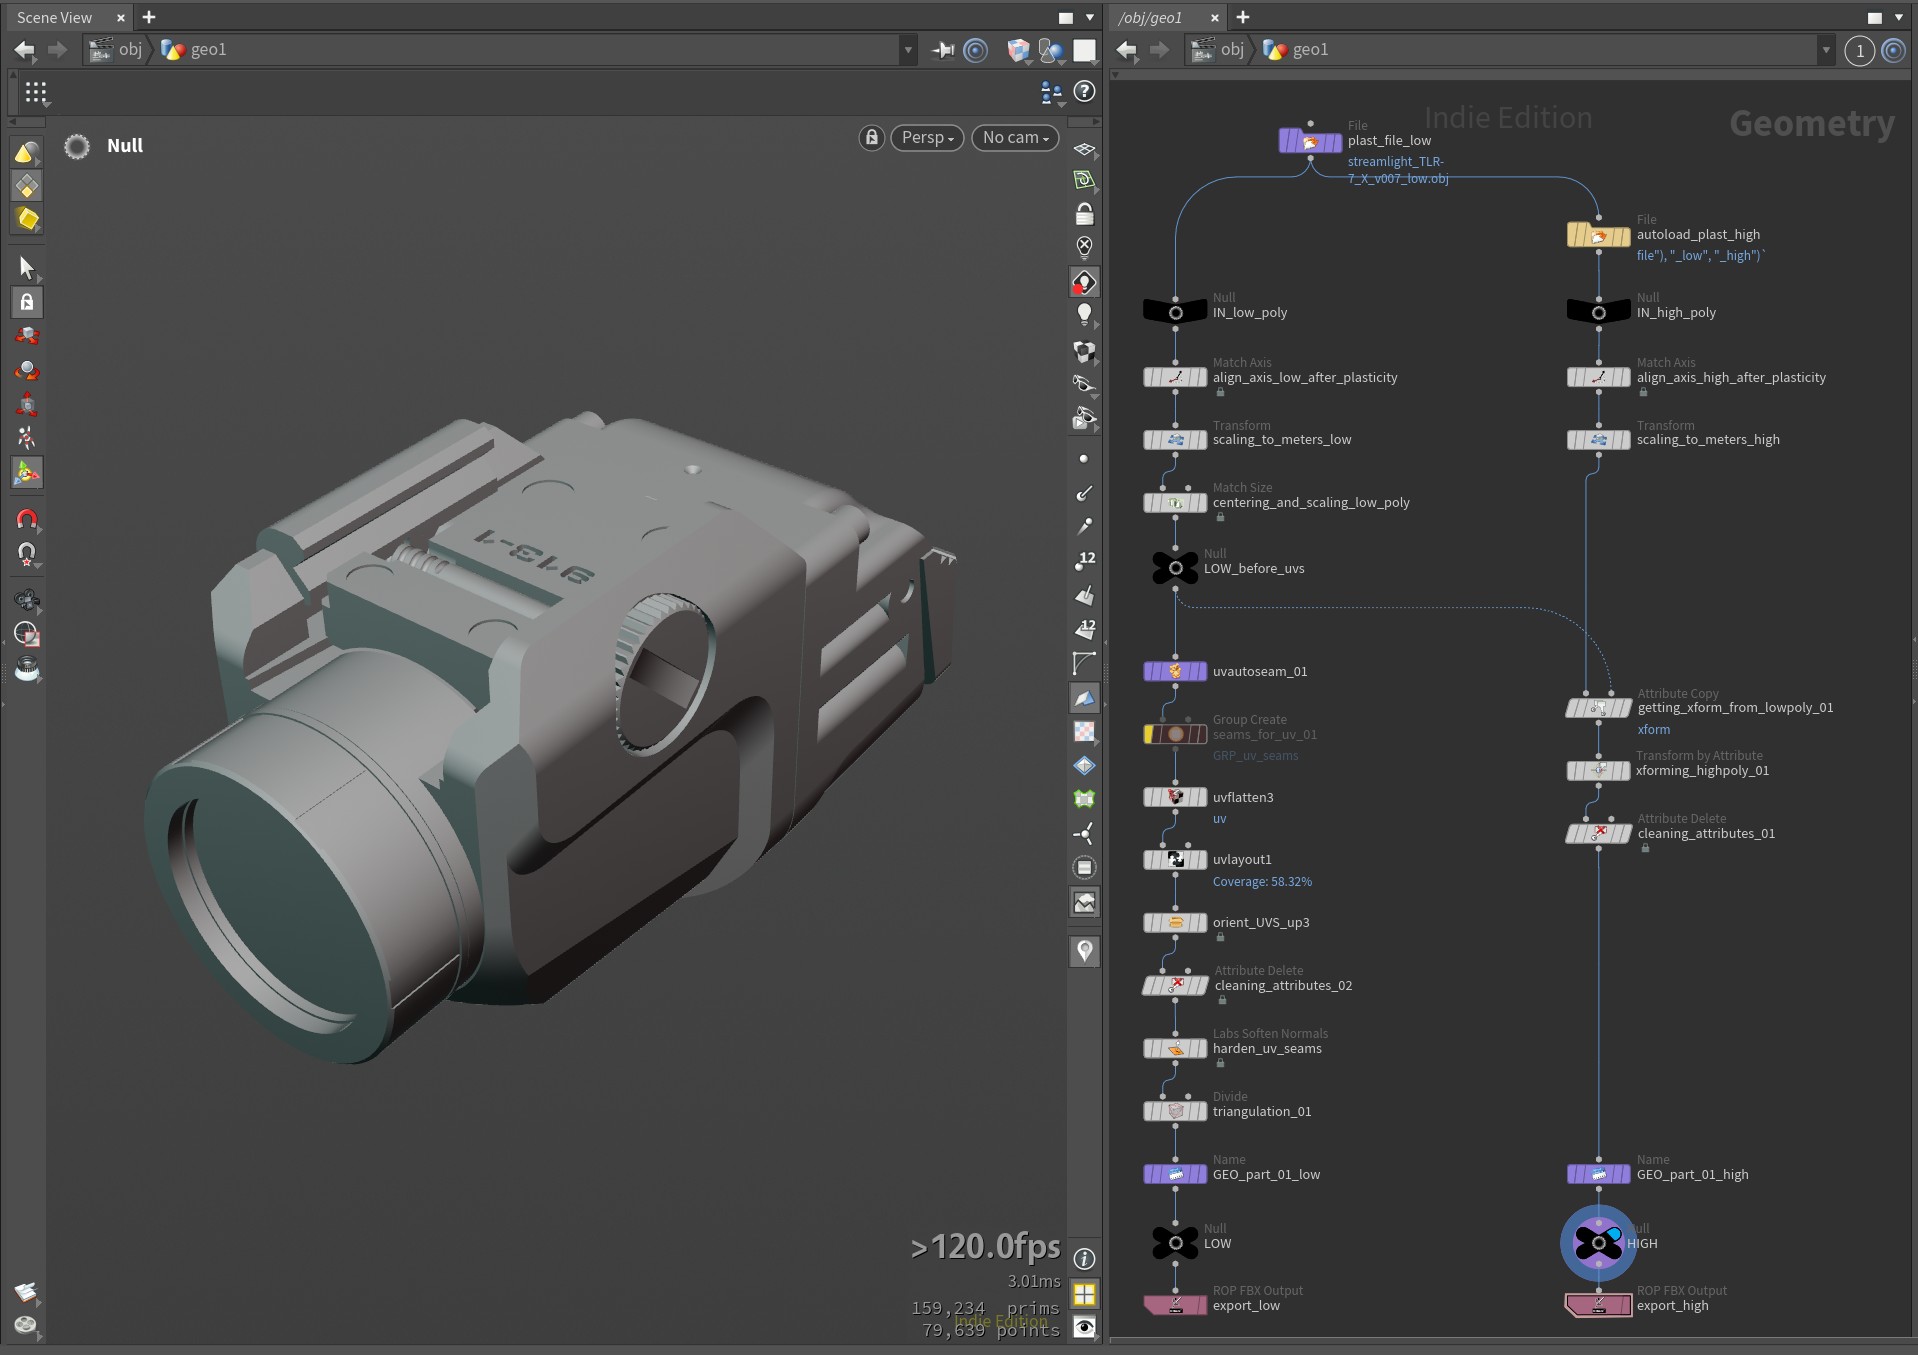This screenshot has height=1355, width=1918.
Task: Go back in network editor navigation
Action: click(1127, 49)
